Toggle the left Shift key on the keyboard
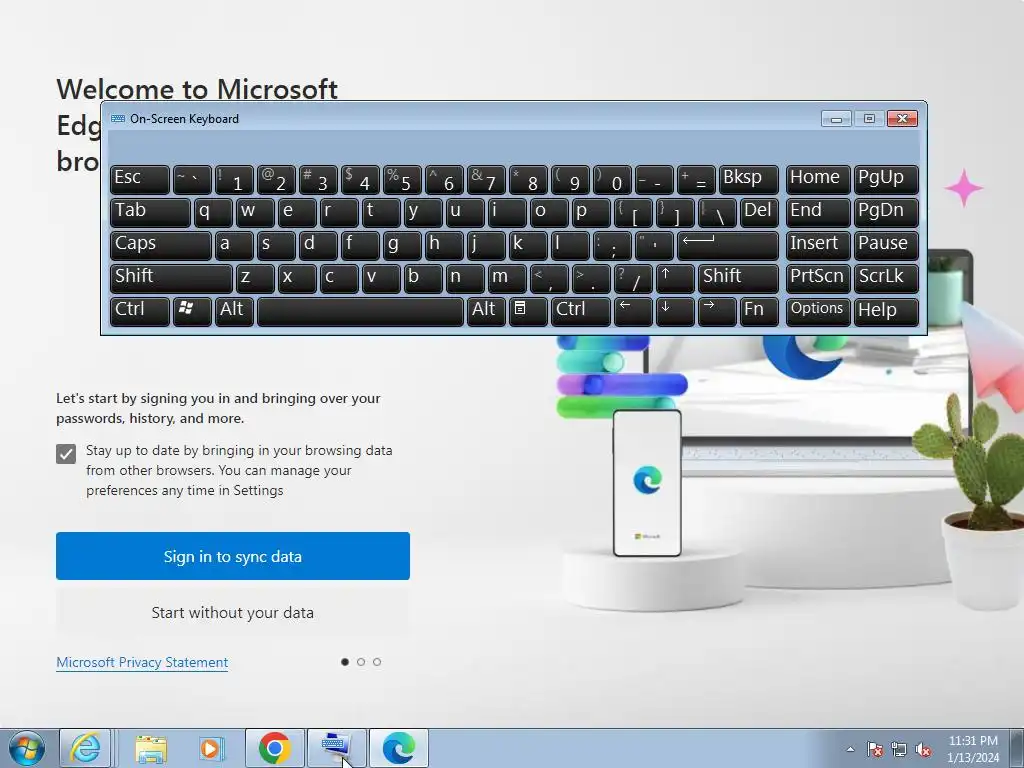 171,278
